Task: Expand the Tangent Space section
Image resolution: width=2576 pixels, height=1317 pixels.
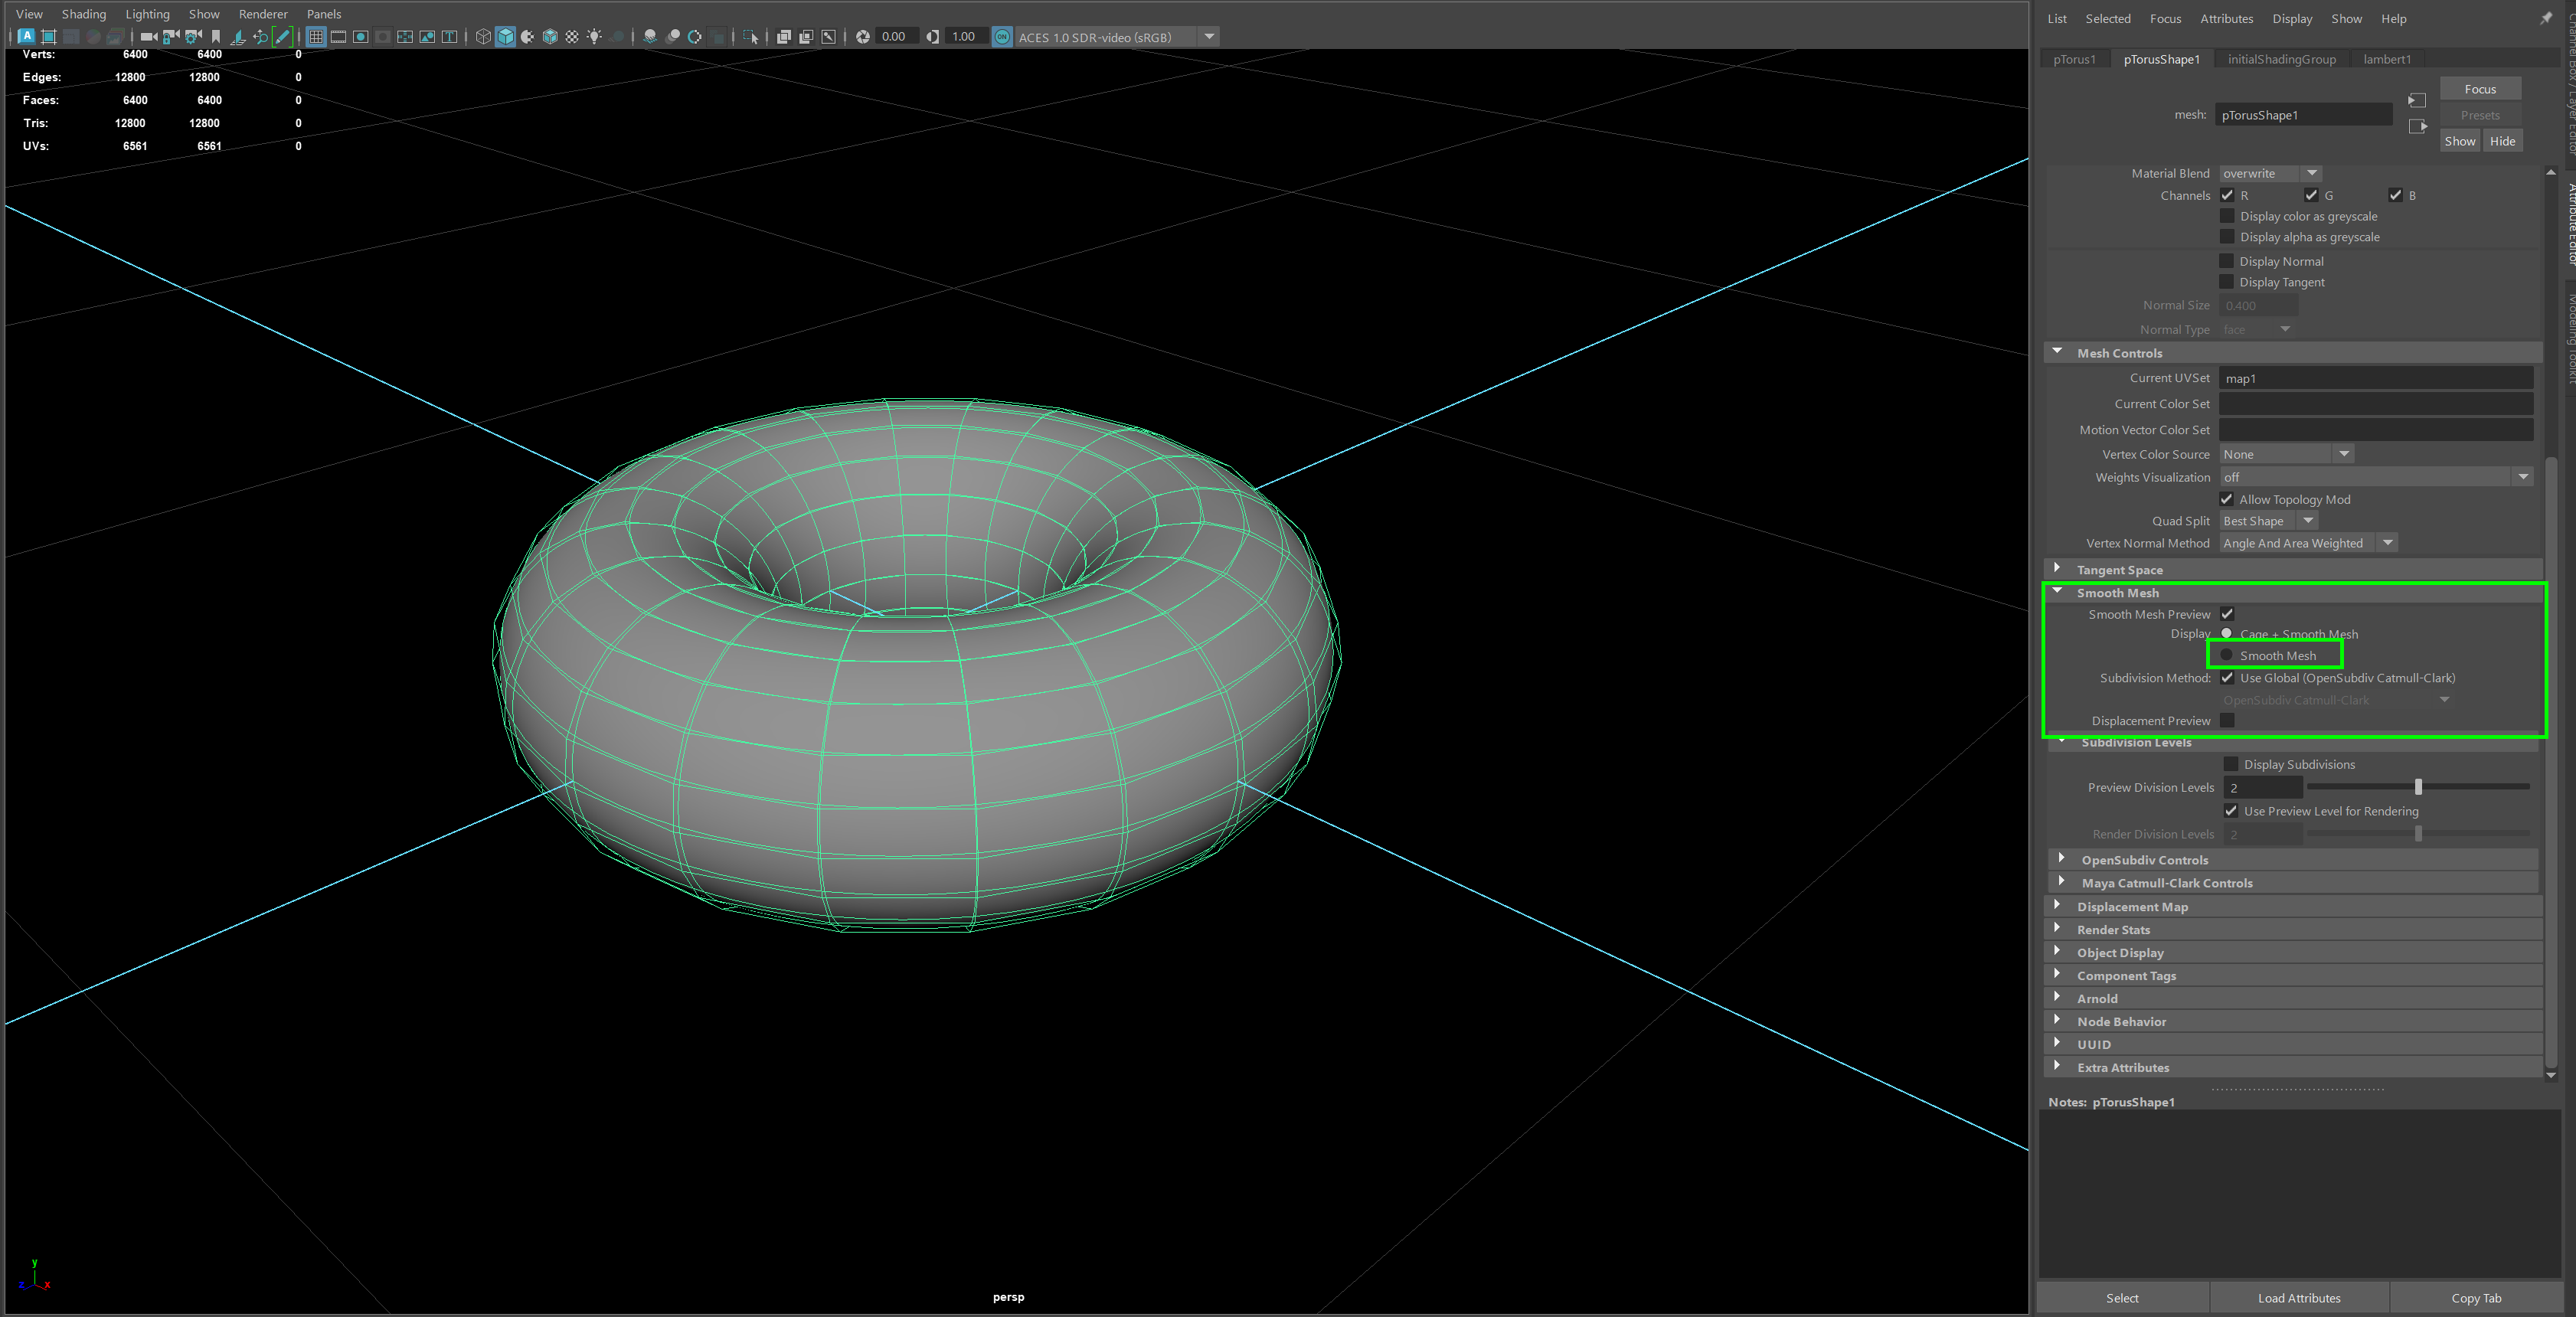Action: [x=2058, y=569]
